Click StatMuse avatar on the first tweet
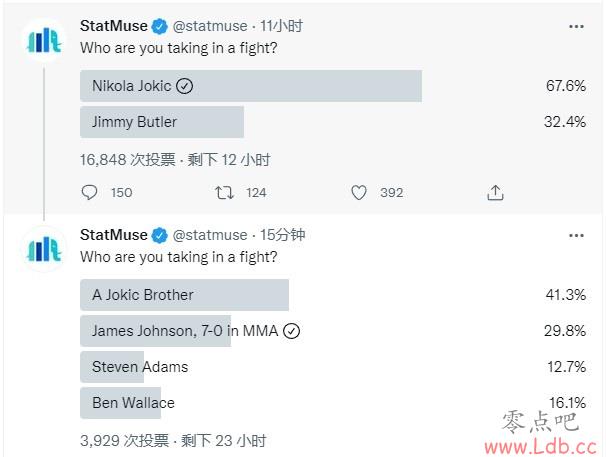Image resolution: width=606 pixels, height=457 pixels. pos(44,40)
